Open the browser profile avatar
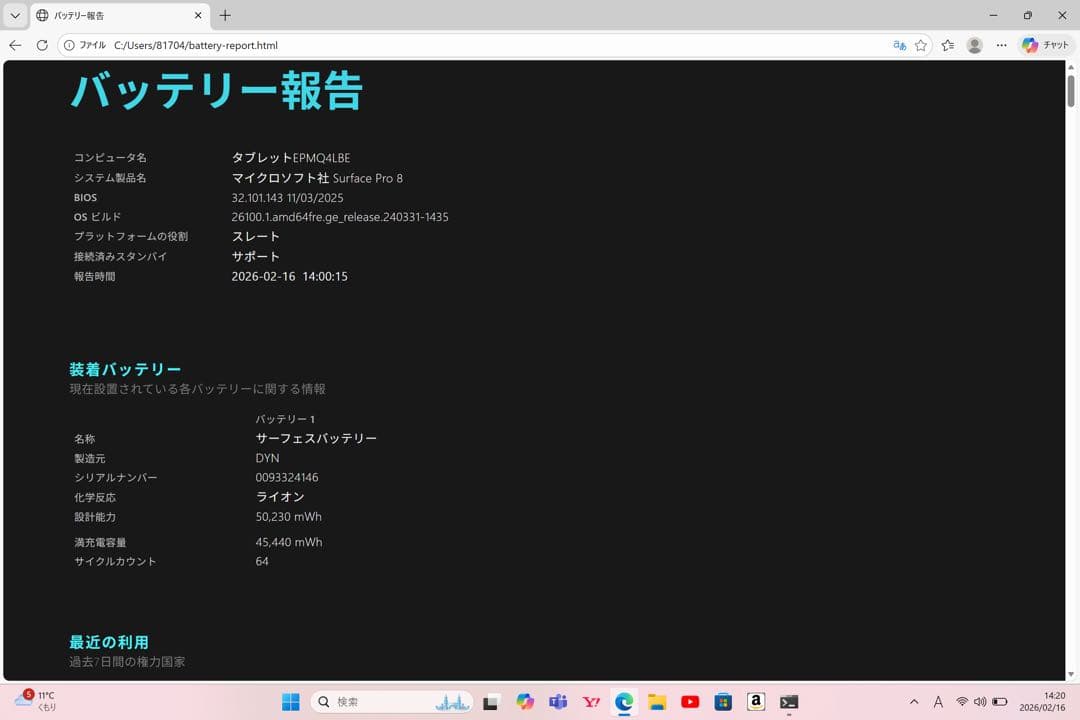This screenshot has height=720, width=1080. pos(975,45)
